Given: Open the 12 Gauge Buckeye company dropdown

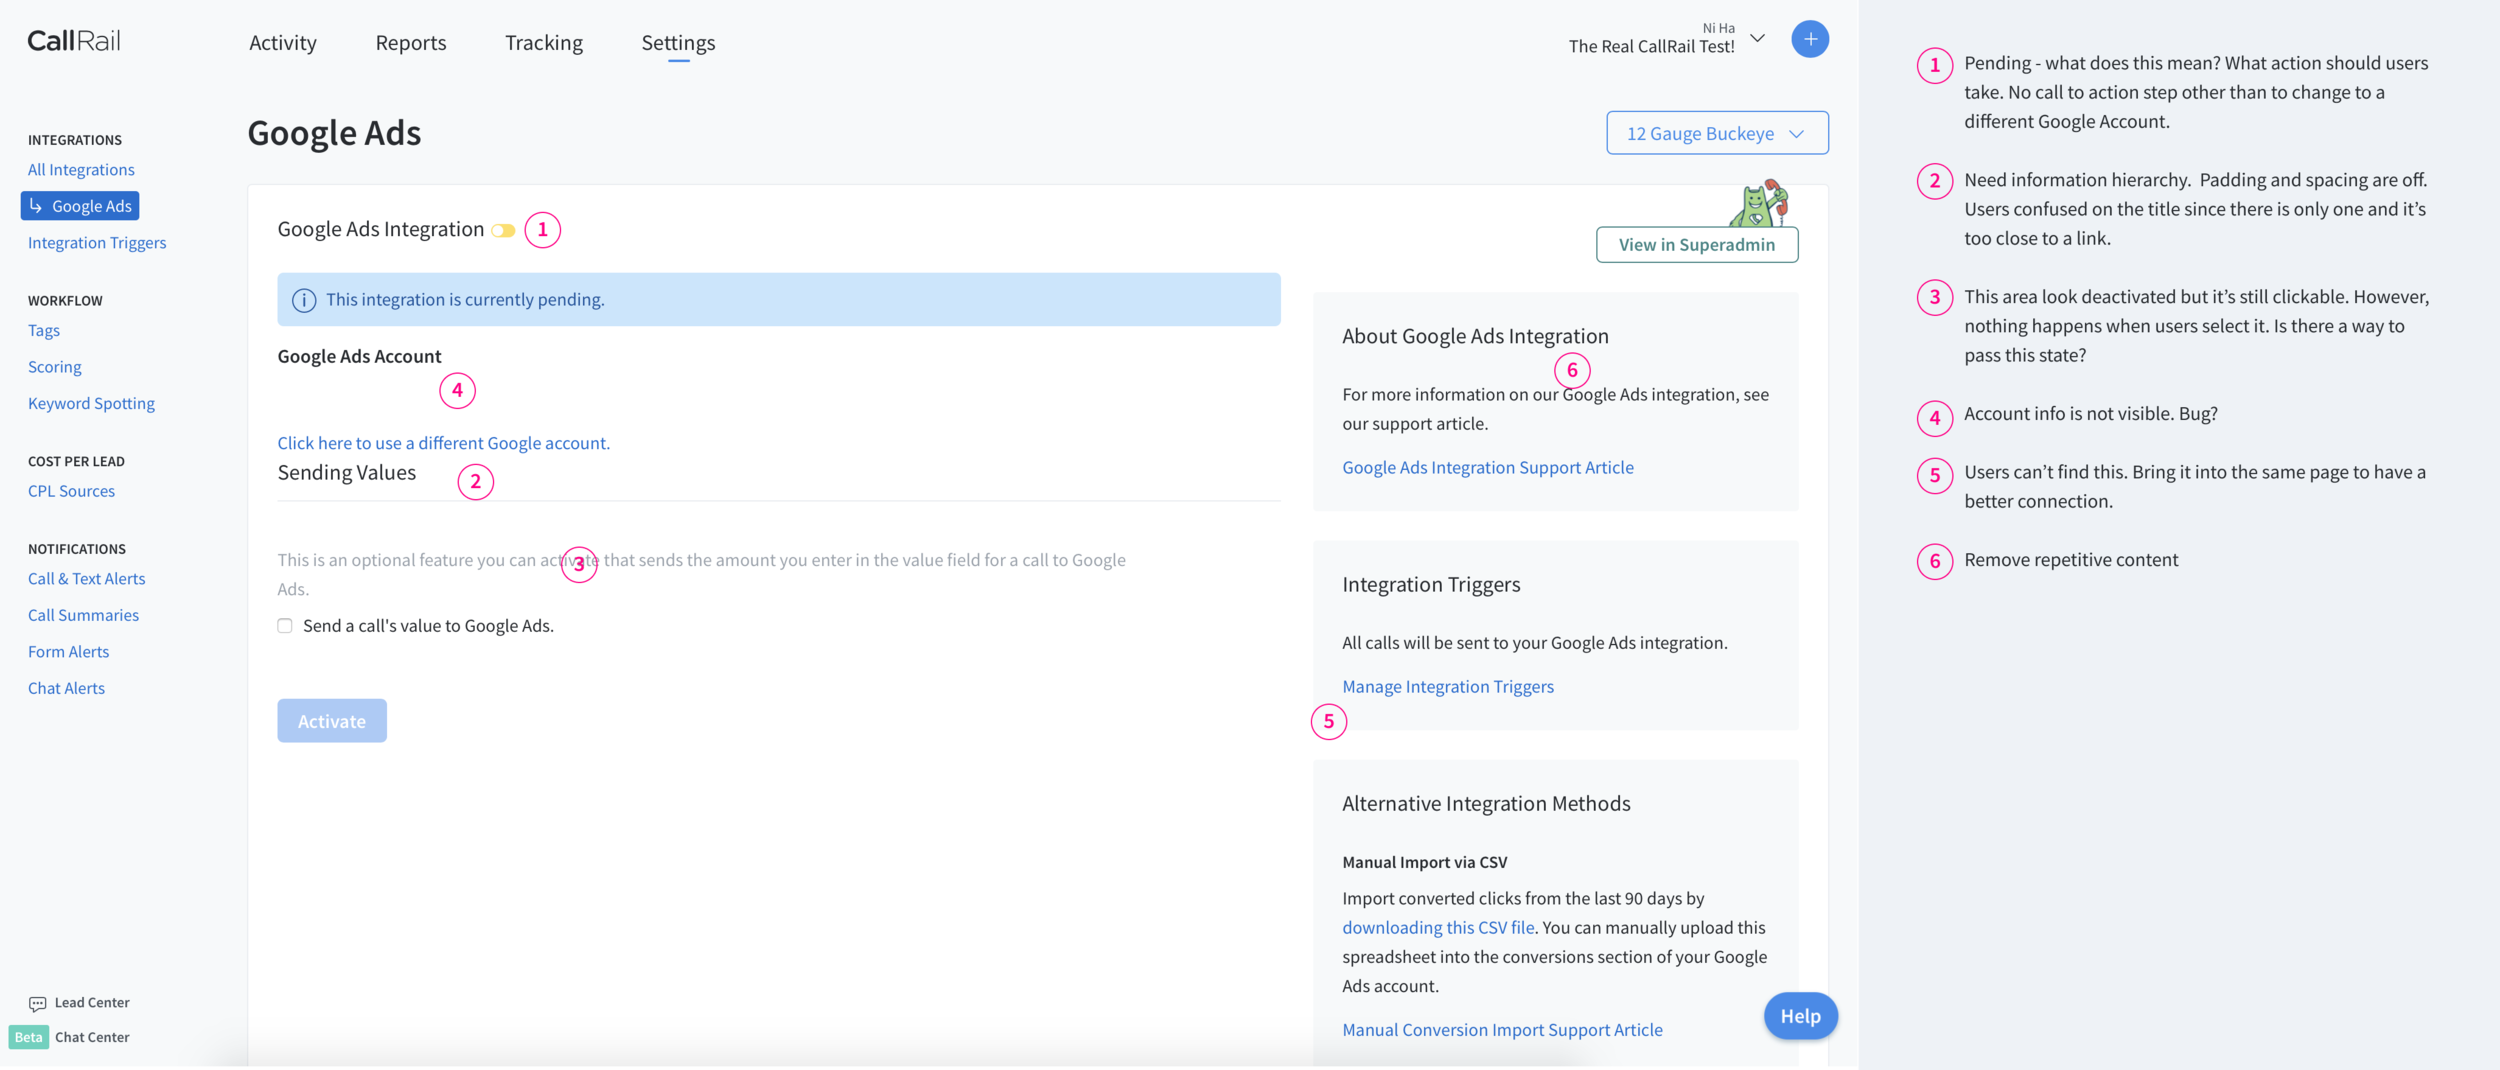Looking at the screenshot, I should [1717, 133].
